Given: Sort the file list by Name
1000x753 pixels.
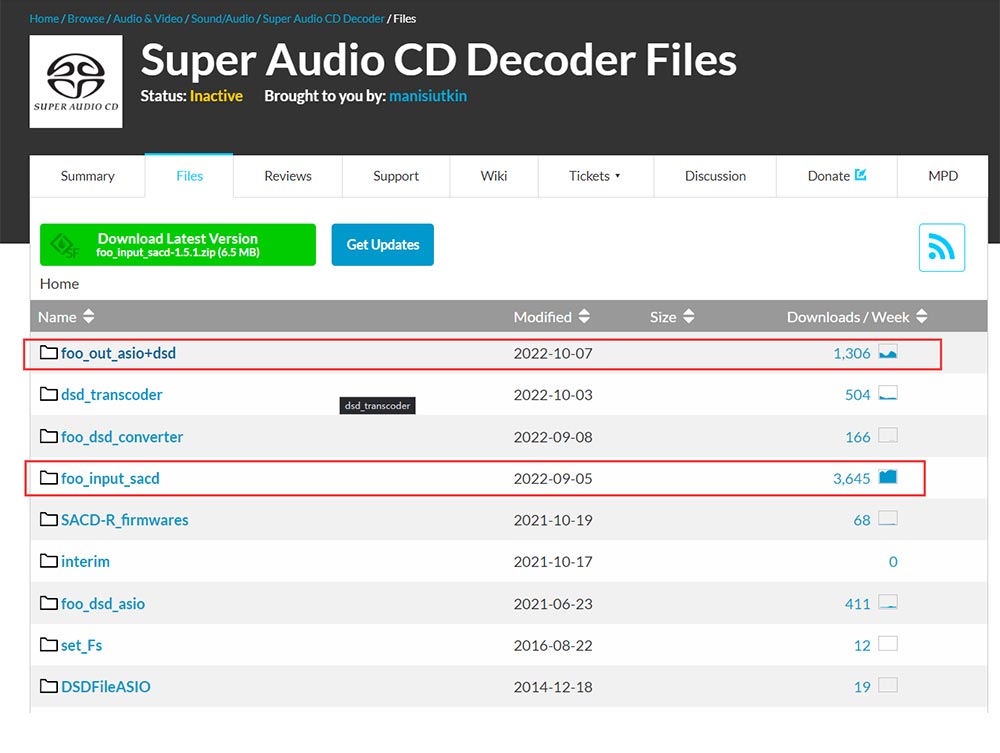Looking at the screenshot, I should coord(66,316).
